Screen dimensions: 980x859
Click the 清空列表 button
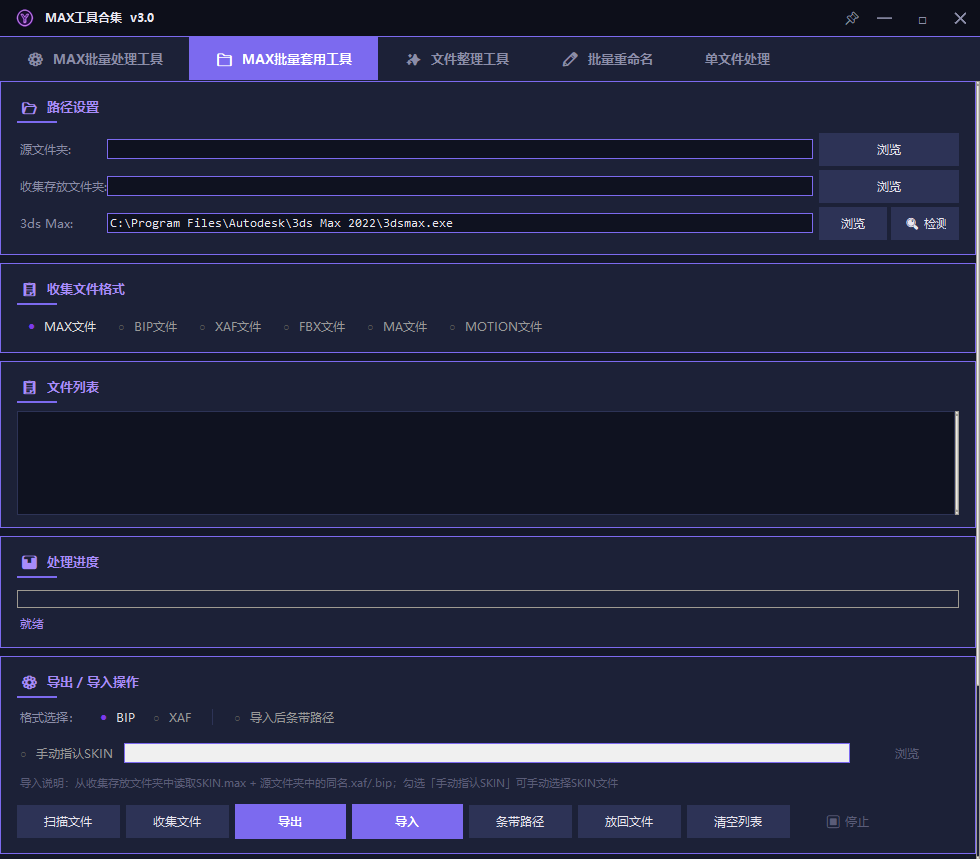point(738,821)
